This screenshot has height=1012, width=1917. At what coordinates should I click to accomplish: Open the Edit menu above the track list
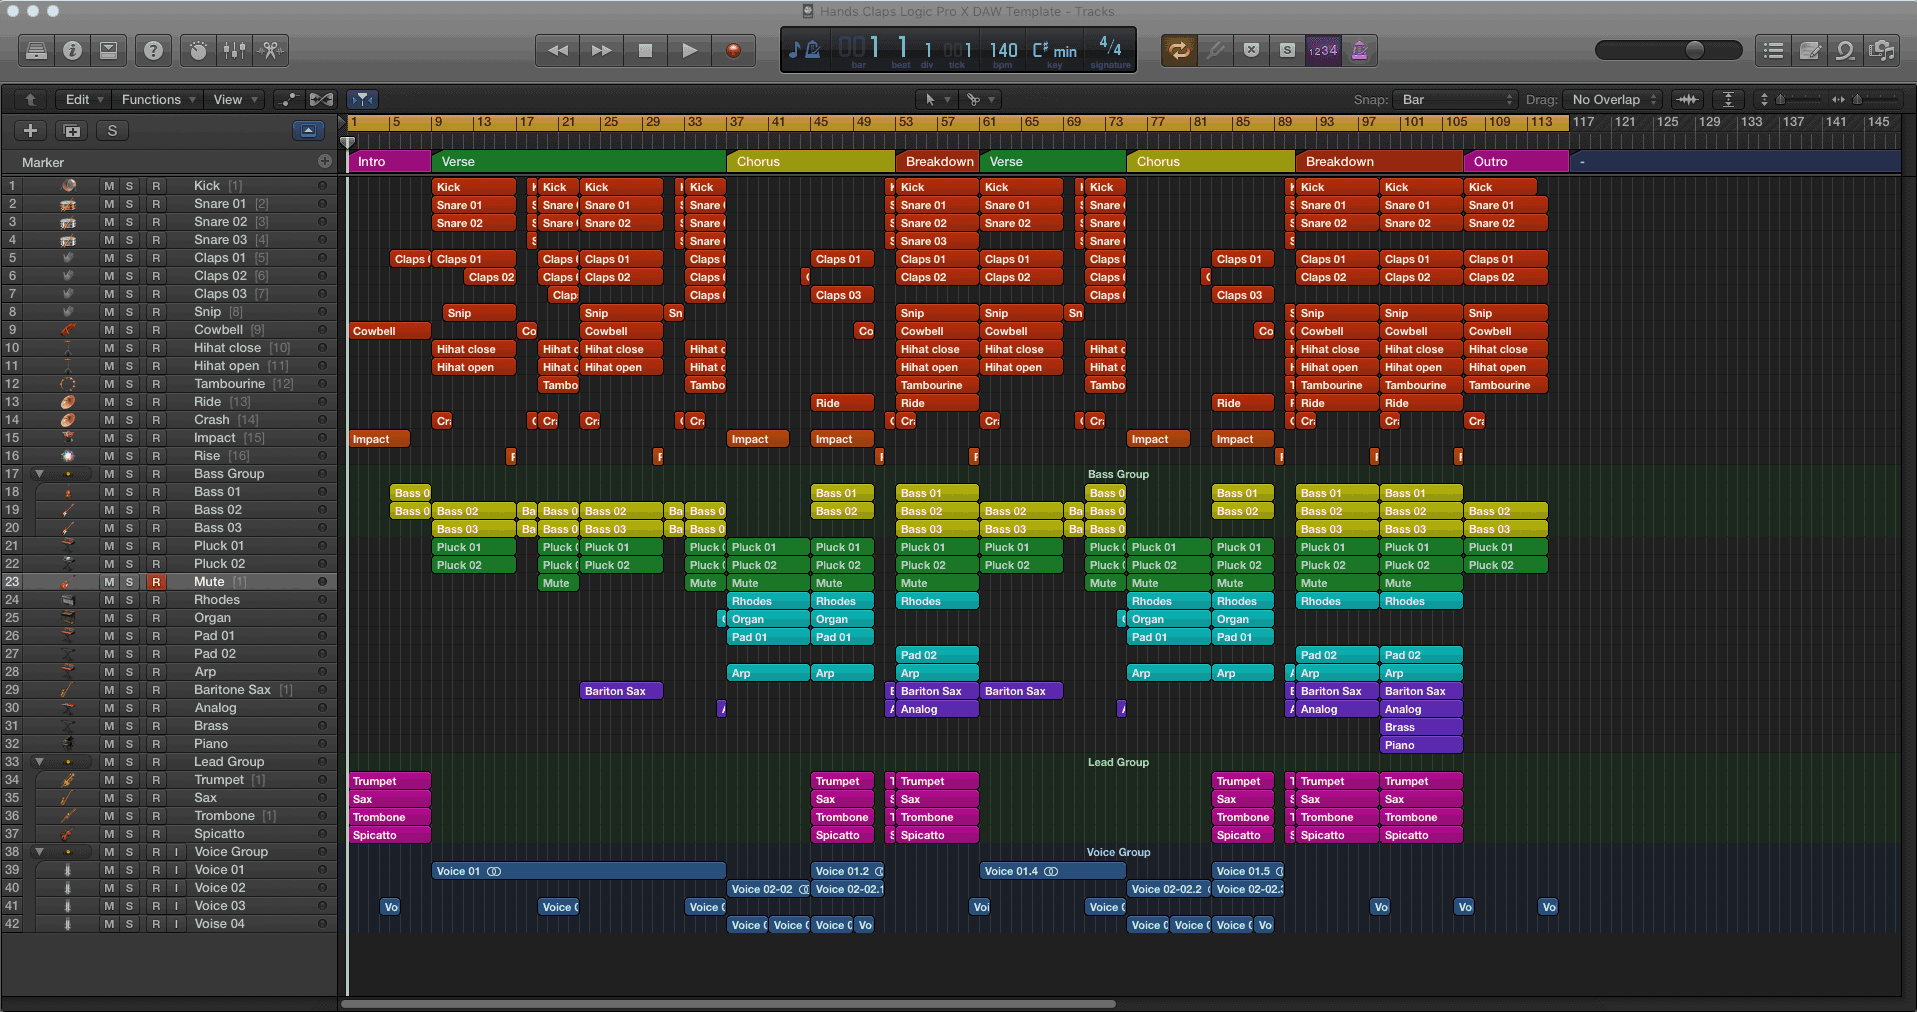[80, 99]
